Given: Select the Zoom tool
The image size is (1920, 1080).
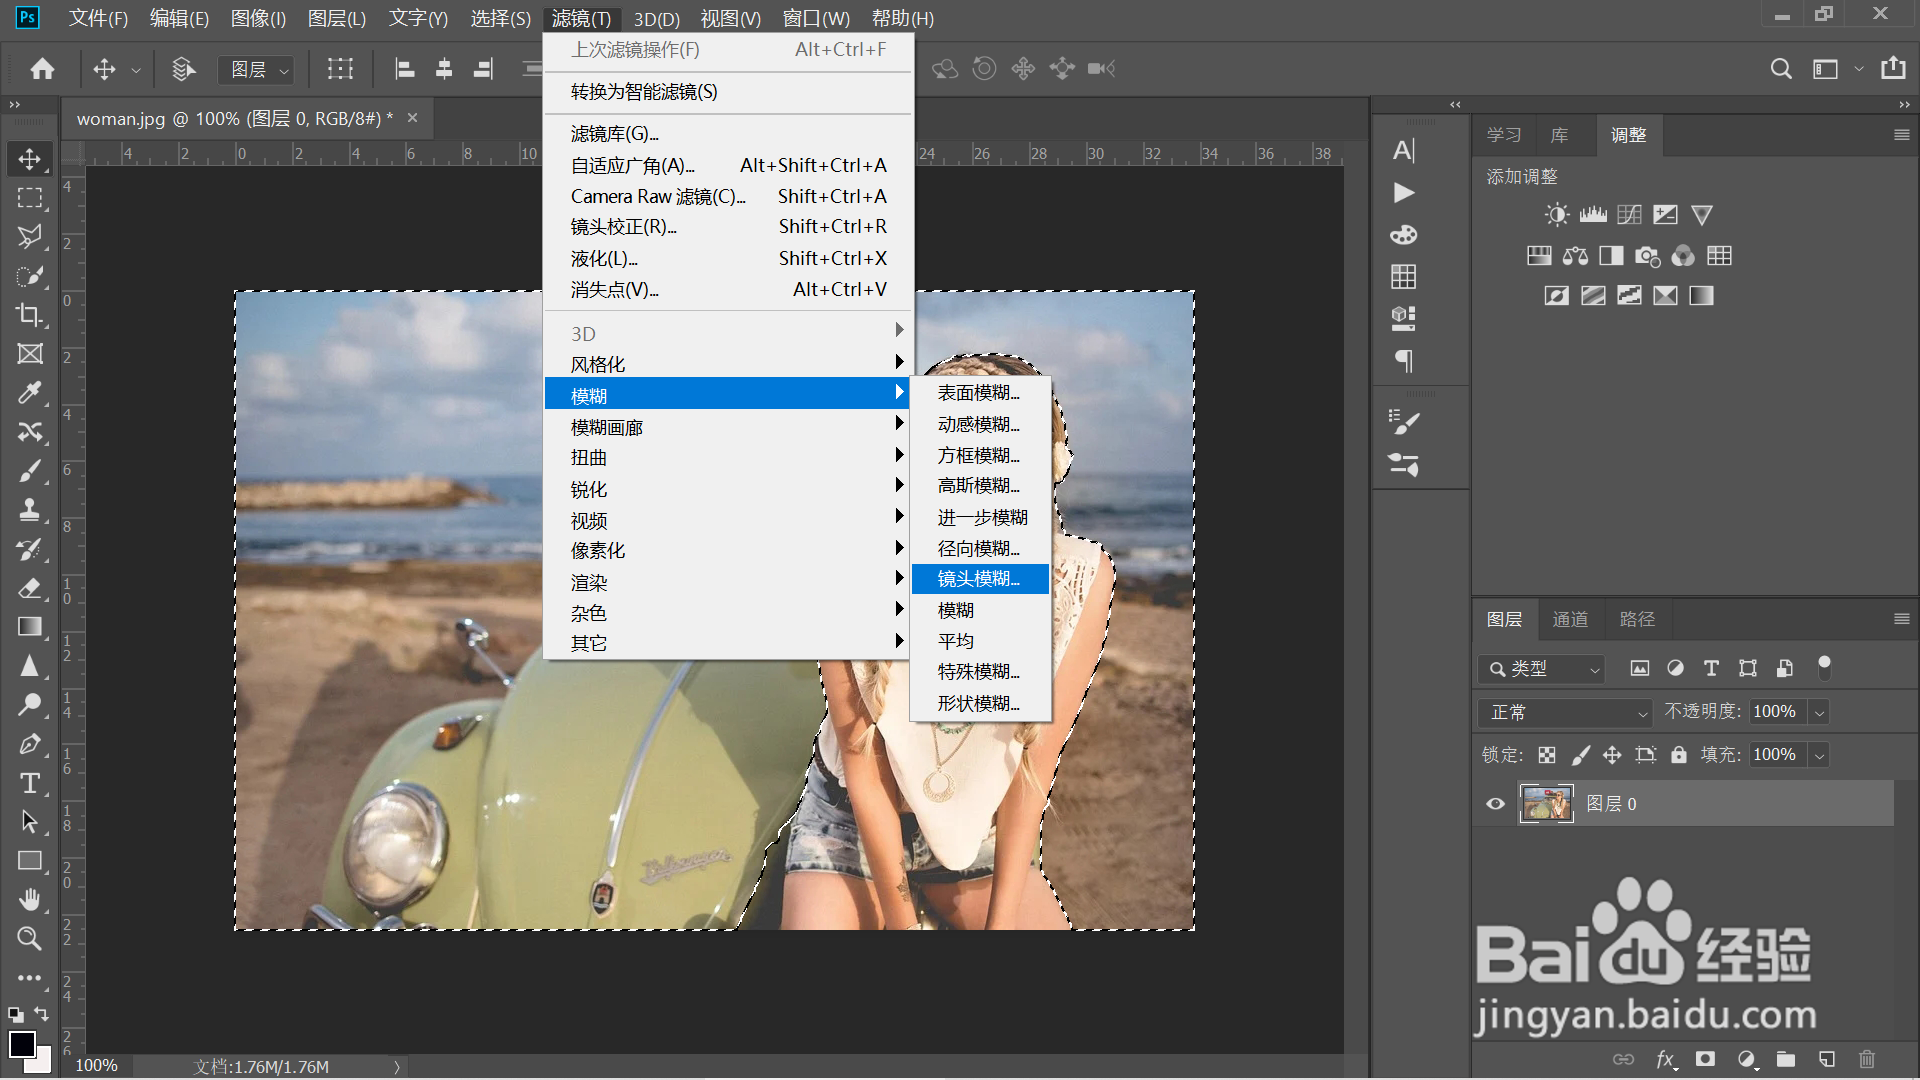Looking at the screenshot, I should pyautogui.click(x=29, y=938).
